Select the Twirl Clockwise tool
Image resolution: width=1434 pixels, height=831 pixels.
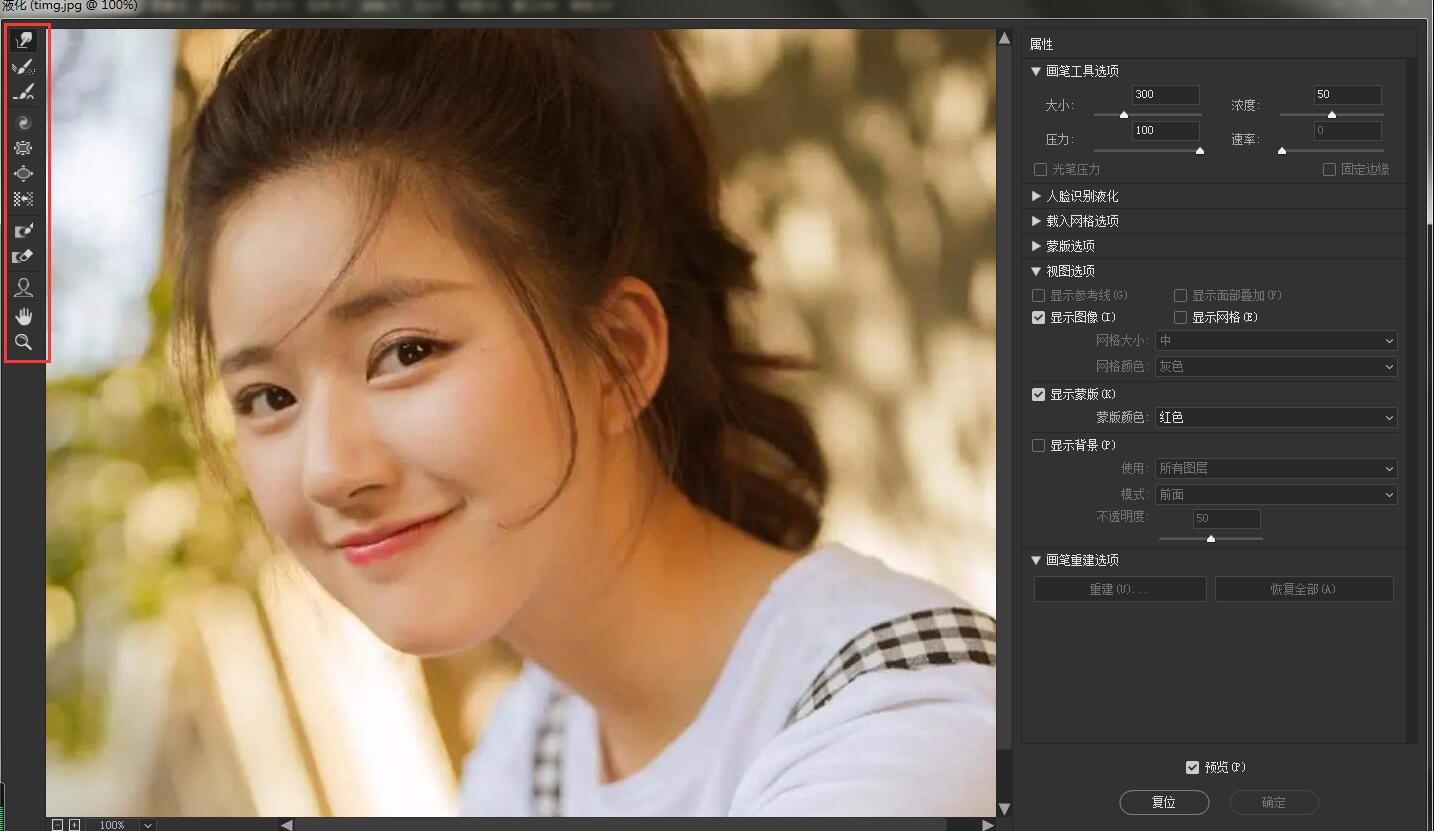[x=25, y=121]
